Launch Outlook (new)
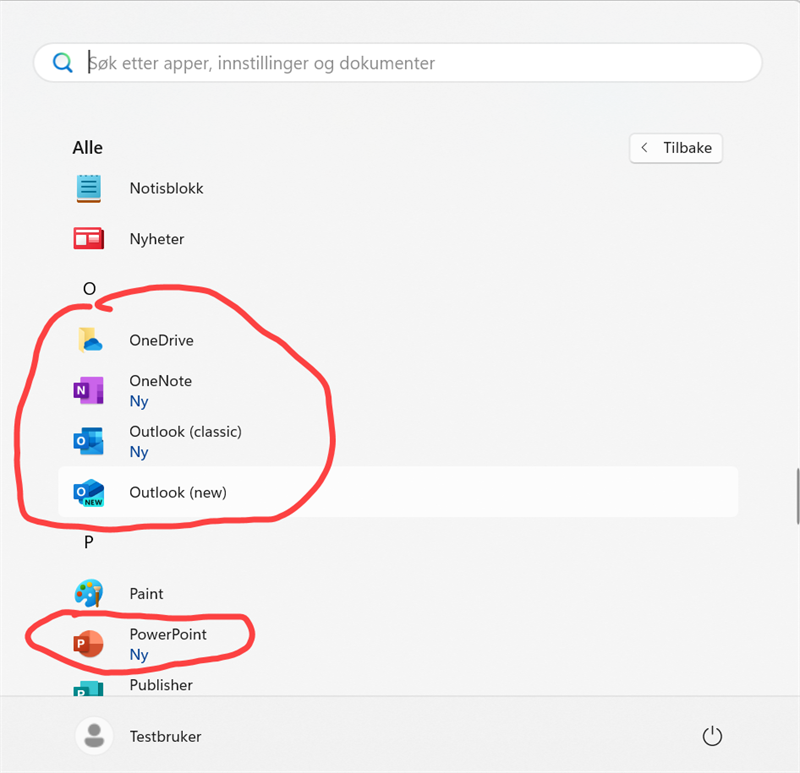The height and width of the screenshot is (773, 800). point(178,492)
